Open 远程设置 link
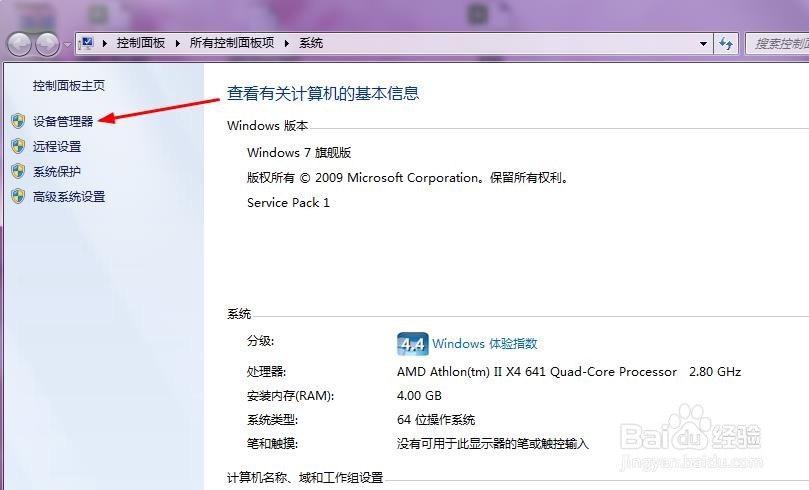Screen dimensions: 809x490 [x=57, y=146]
